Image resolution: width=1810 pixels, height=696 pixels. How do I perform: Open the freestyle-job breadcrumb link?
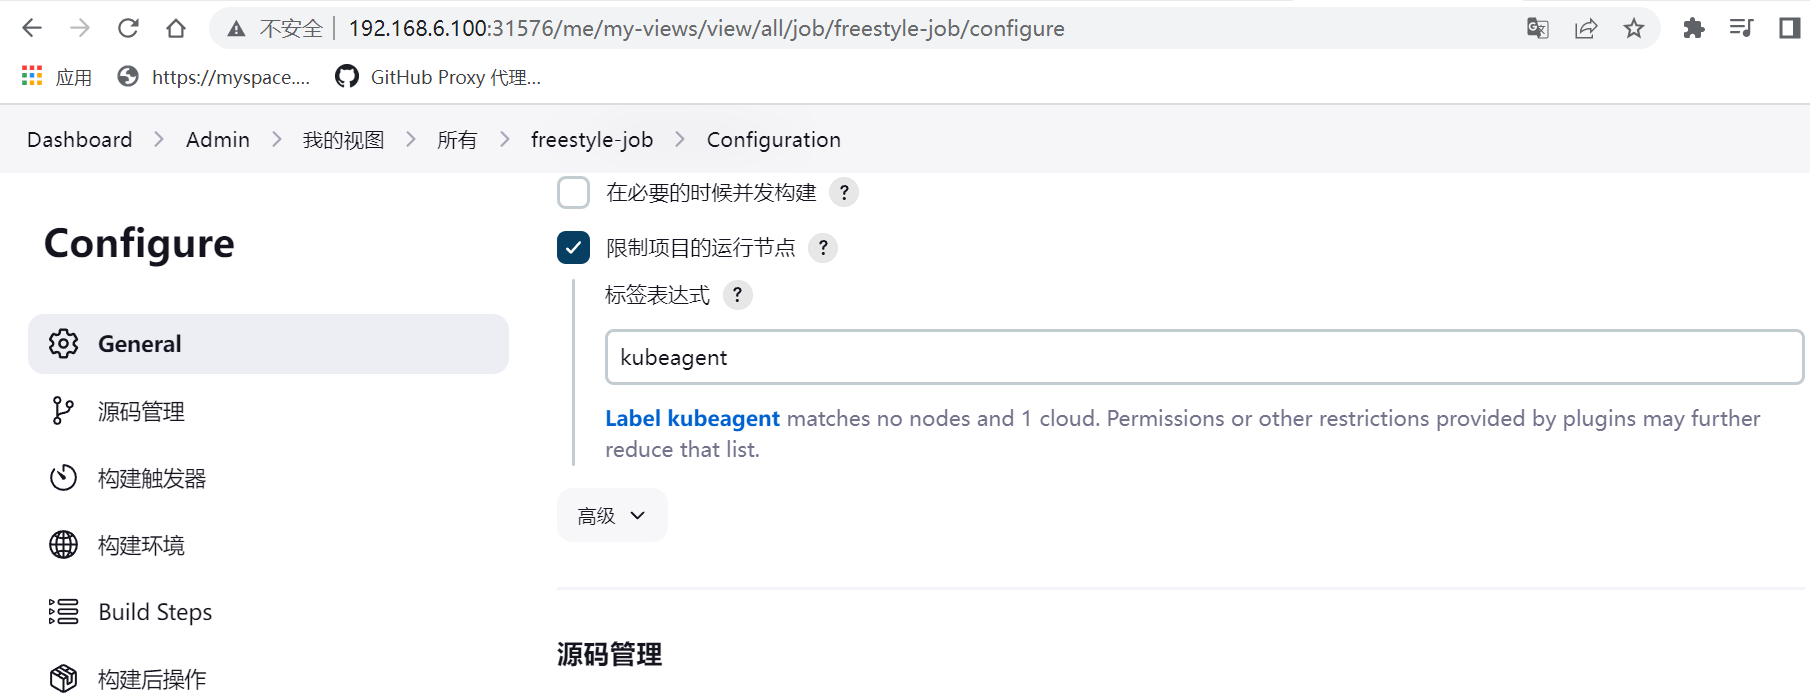click(592, 139)
